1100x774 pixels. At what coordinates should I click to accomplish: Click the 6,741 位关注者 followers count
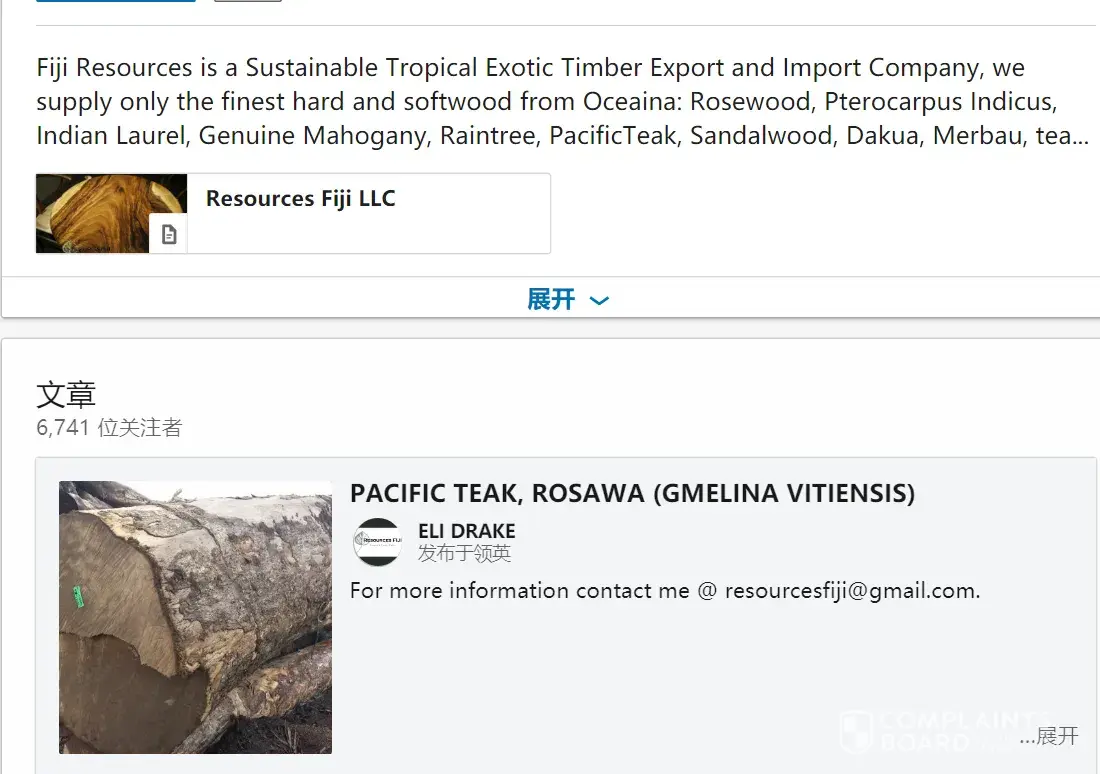(109, 427)
